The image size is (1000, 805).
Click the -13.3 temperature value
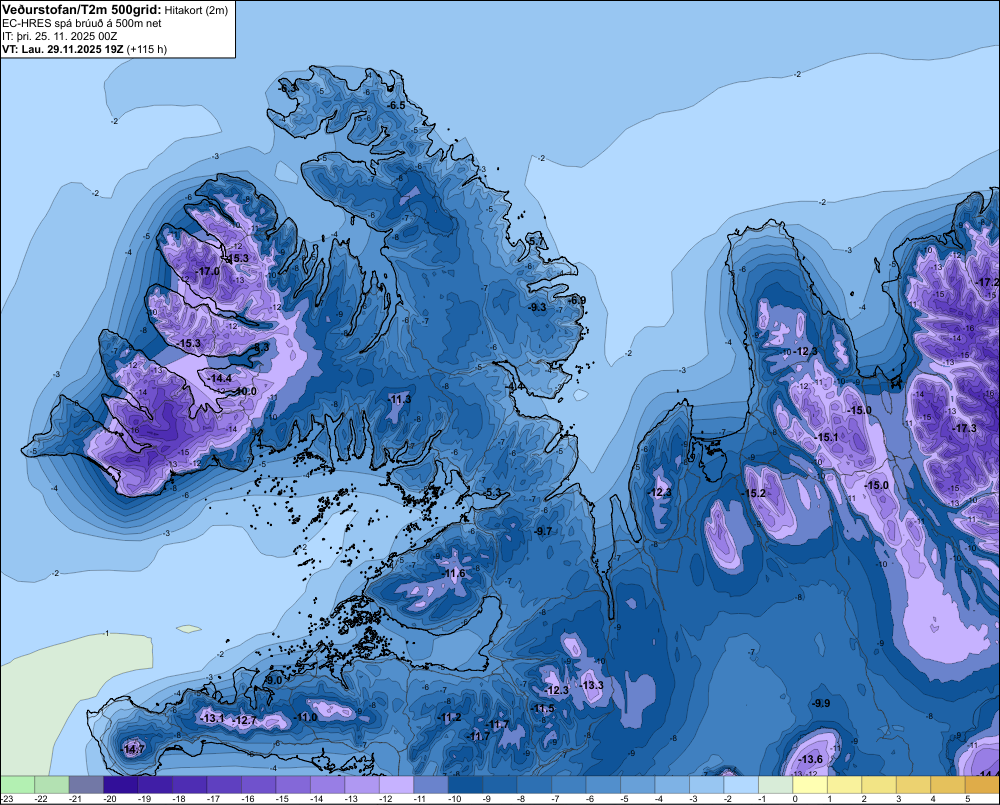[591, 685]
